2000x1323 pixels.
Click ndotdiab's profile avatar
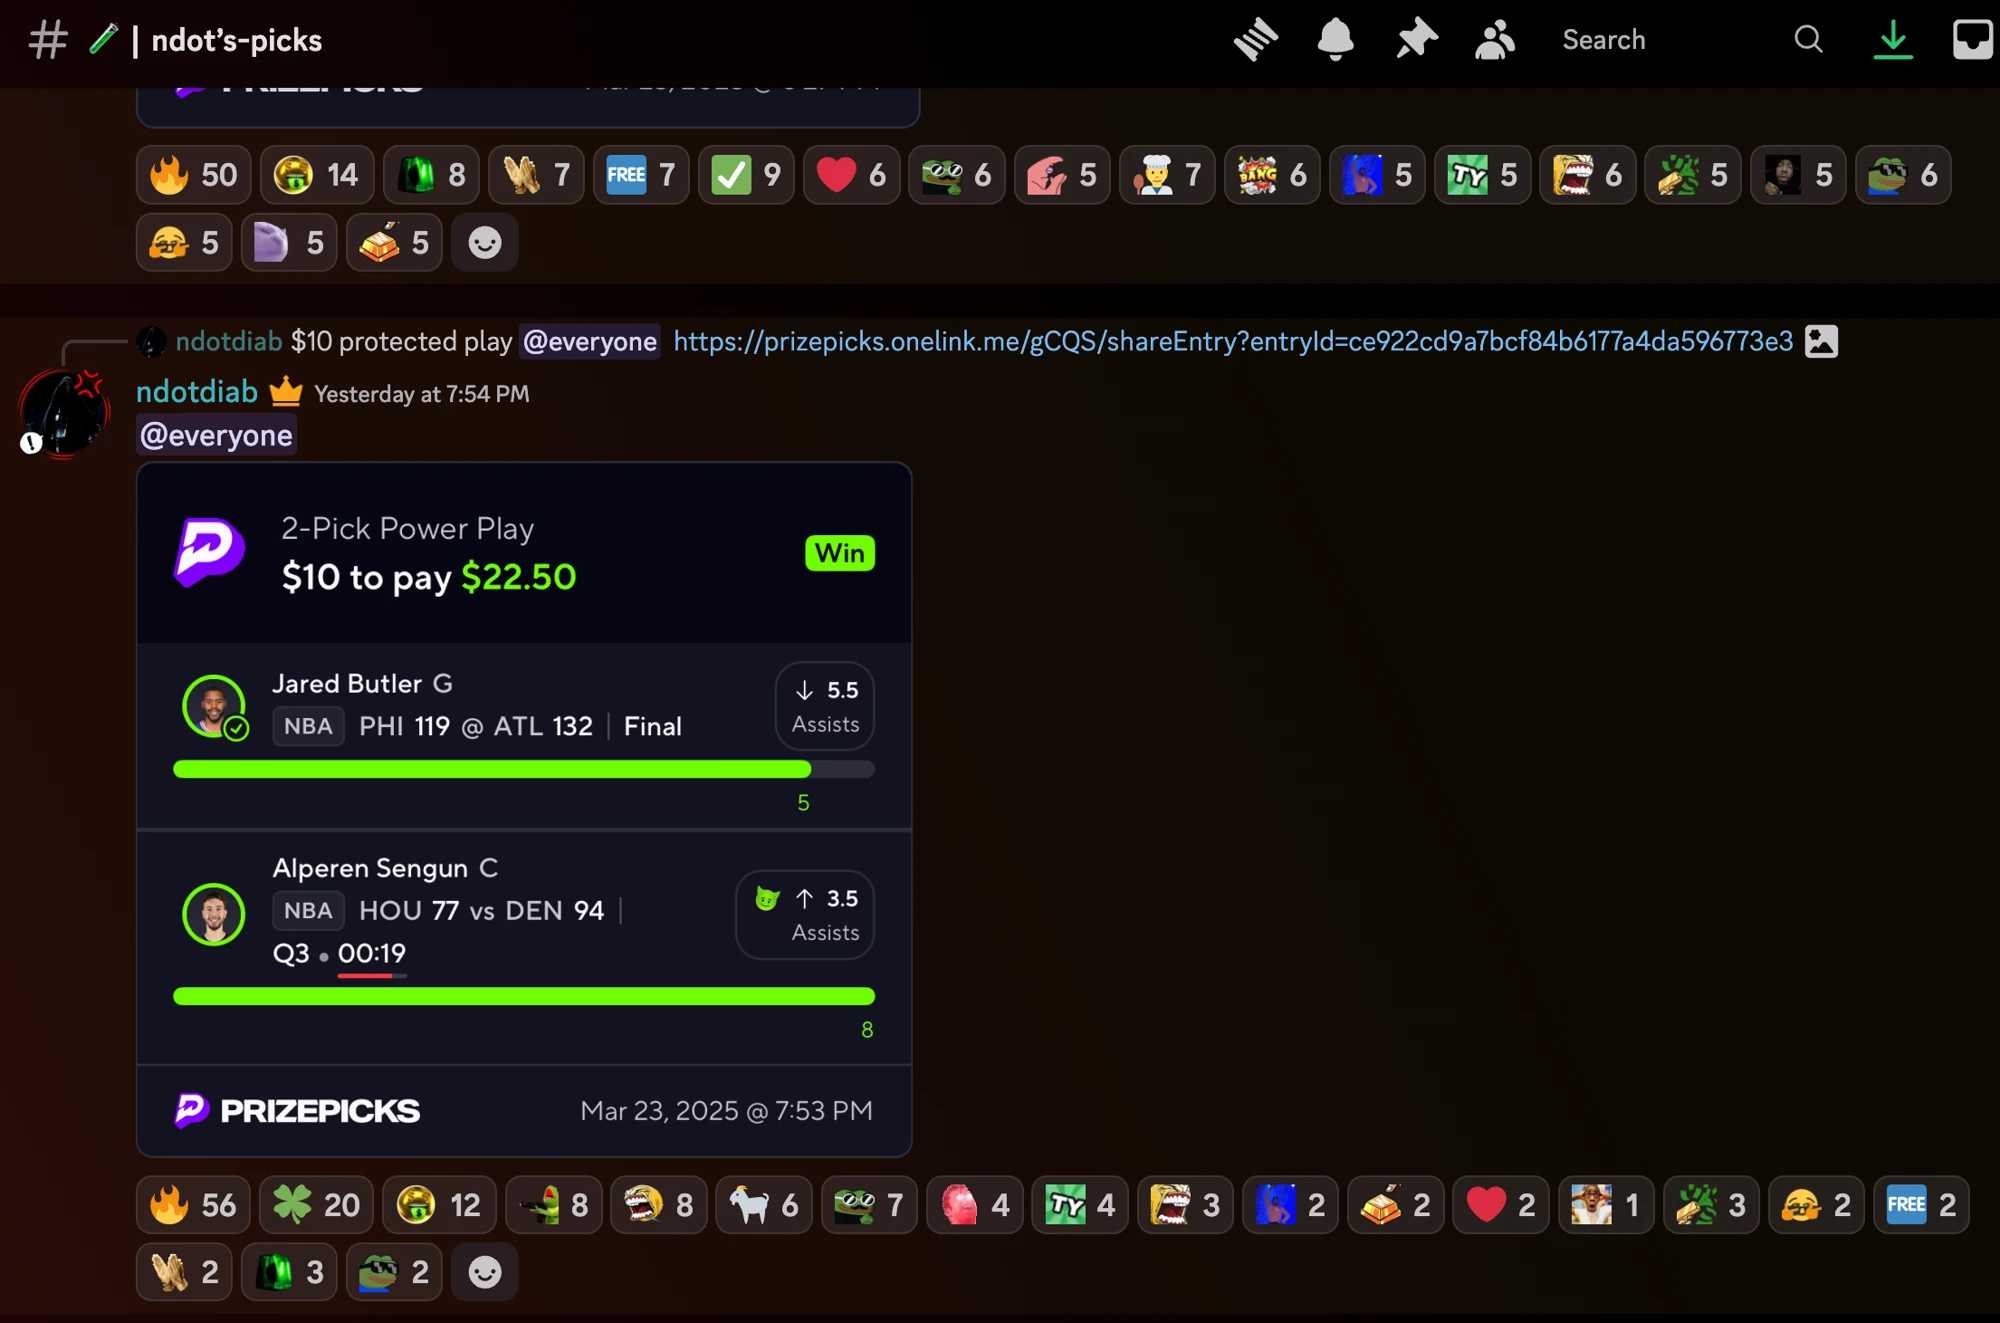click(x=65, y=412)
